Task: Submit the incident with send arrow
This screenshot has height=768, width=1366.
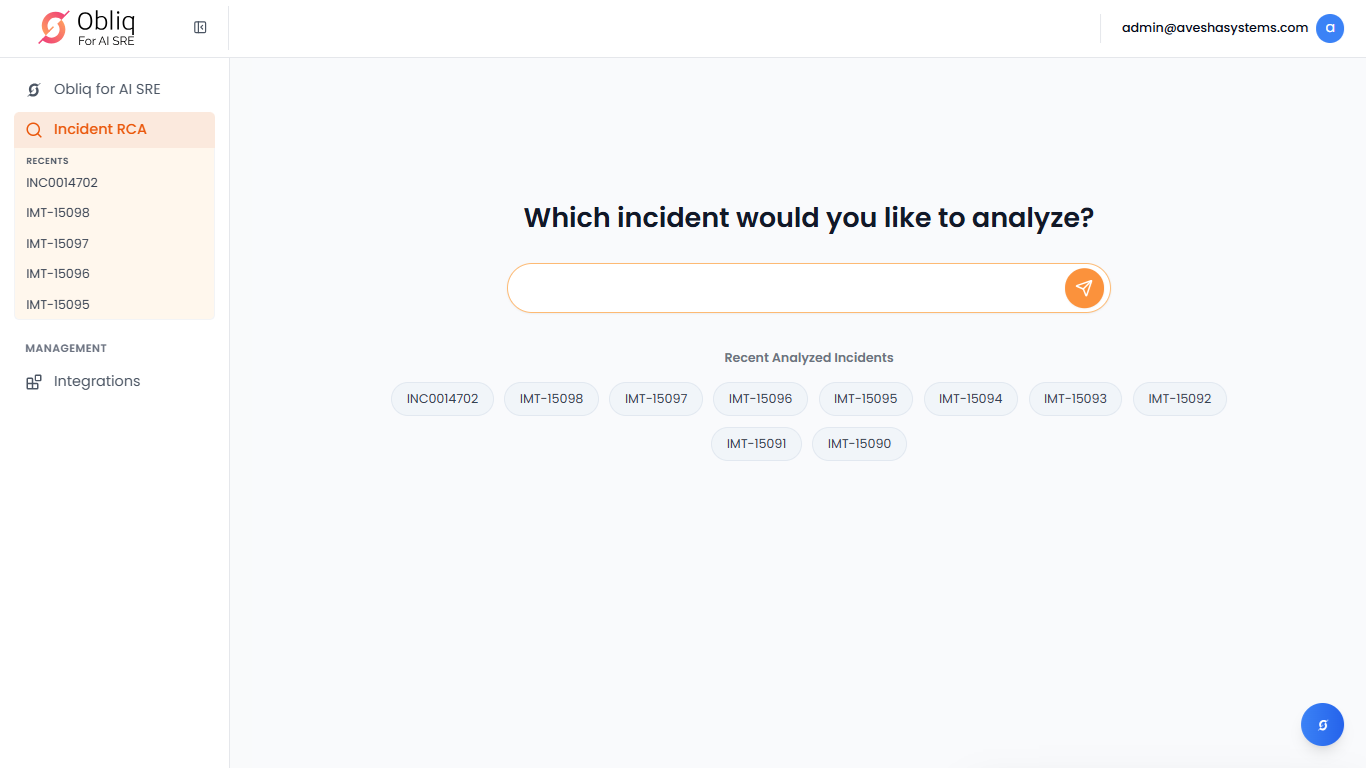Action: (1084, 288)
